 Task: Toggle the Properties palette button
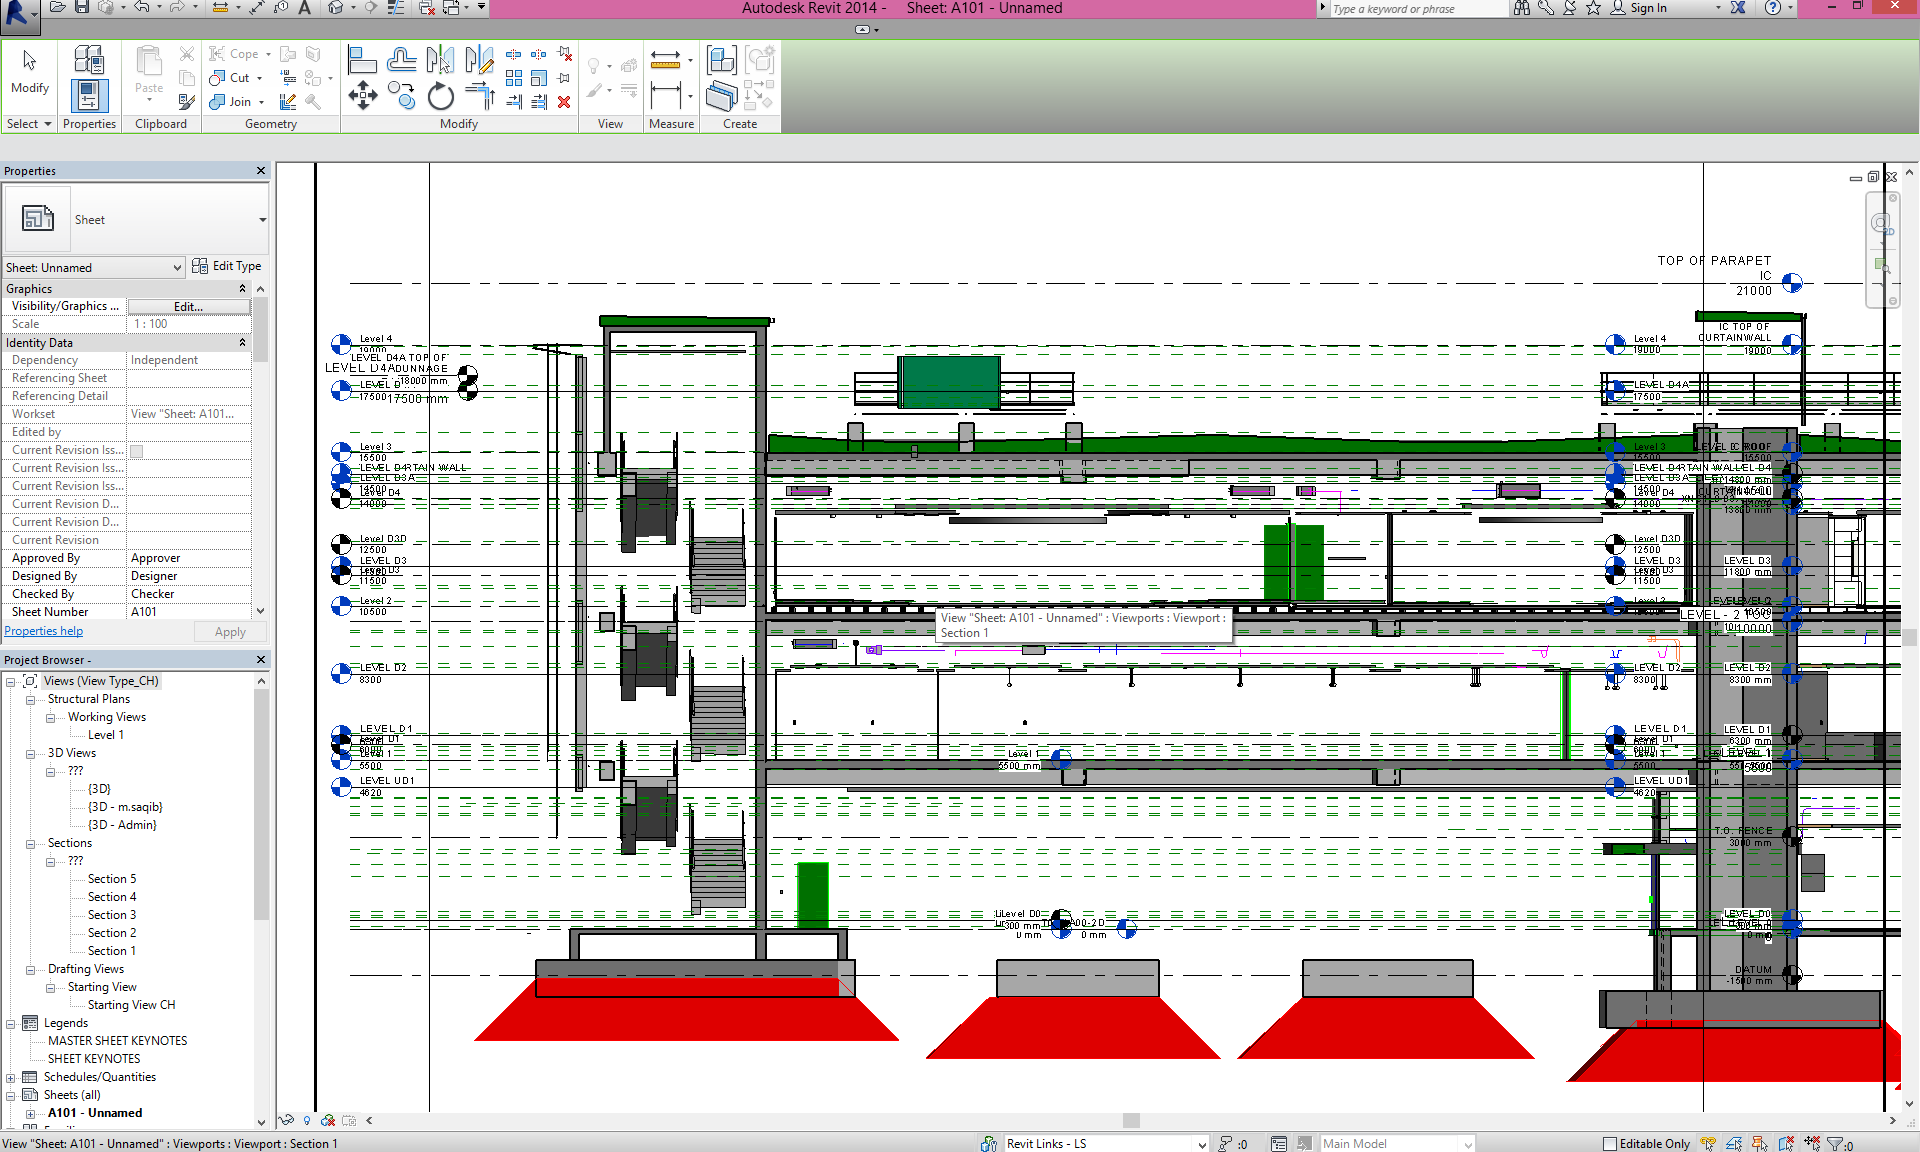[x=89, y=96]
